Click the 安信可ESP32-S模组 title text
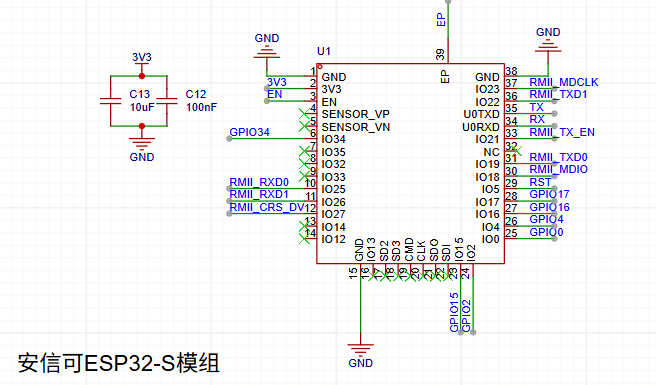 [x=118, y=363]
